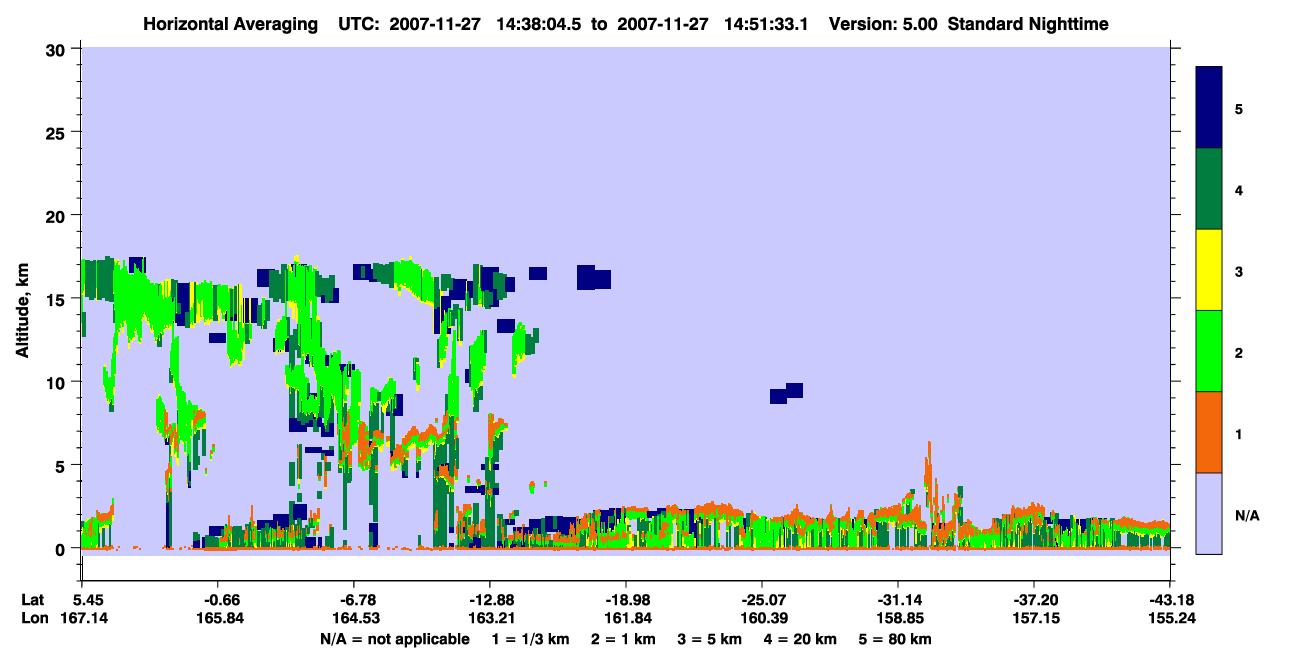Click the yellow colorbar segment labeled 3
Image resolution: width=1300 pixels, height=667 pixels.
[x=1209, y=270]
